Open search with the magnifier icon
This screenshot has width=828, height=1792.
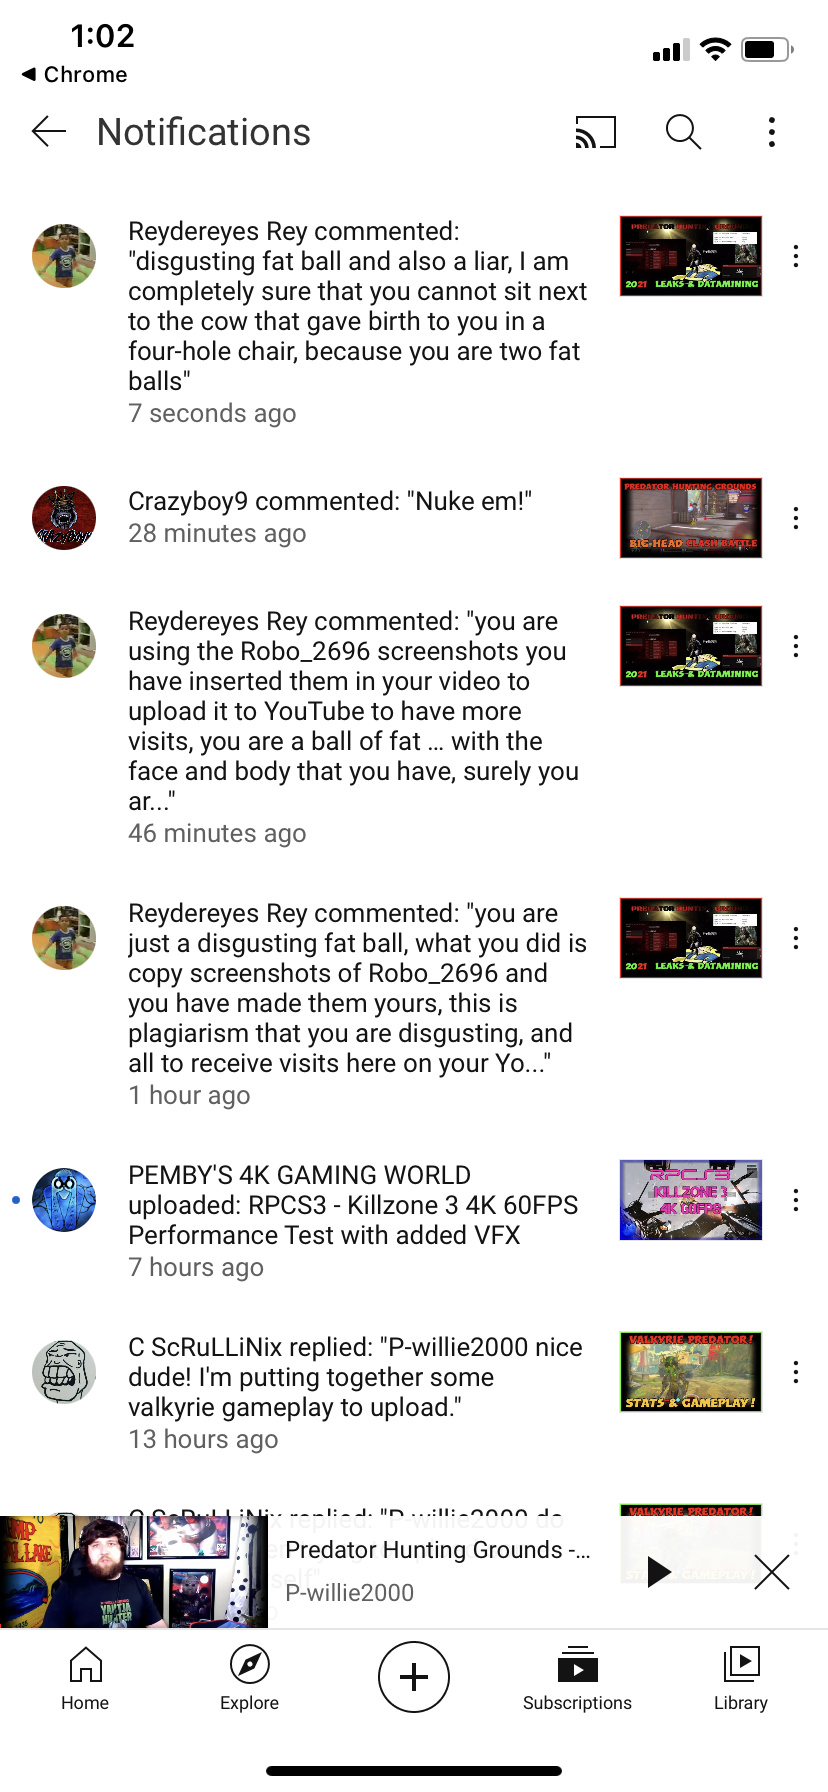[683, 132]
